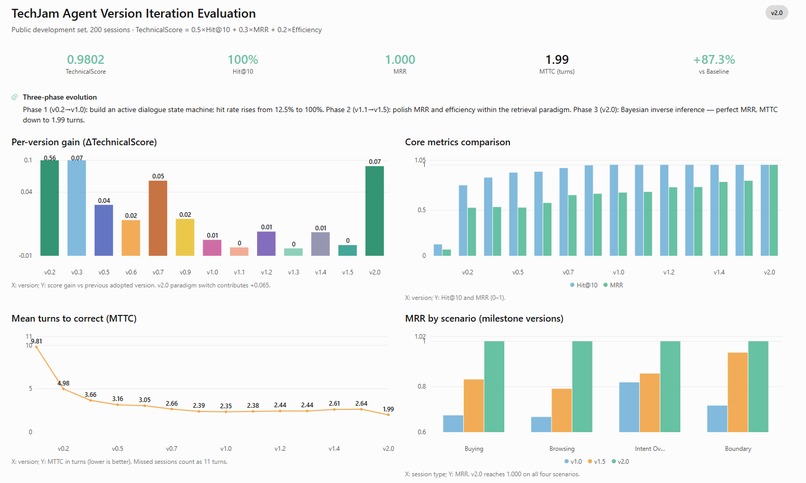
Task: Select the 0.9802 TechnicalScore value
Action: (x=85, y=60)
